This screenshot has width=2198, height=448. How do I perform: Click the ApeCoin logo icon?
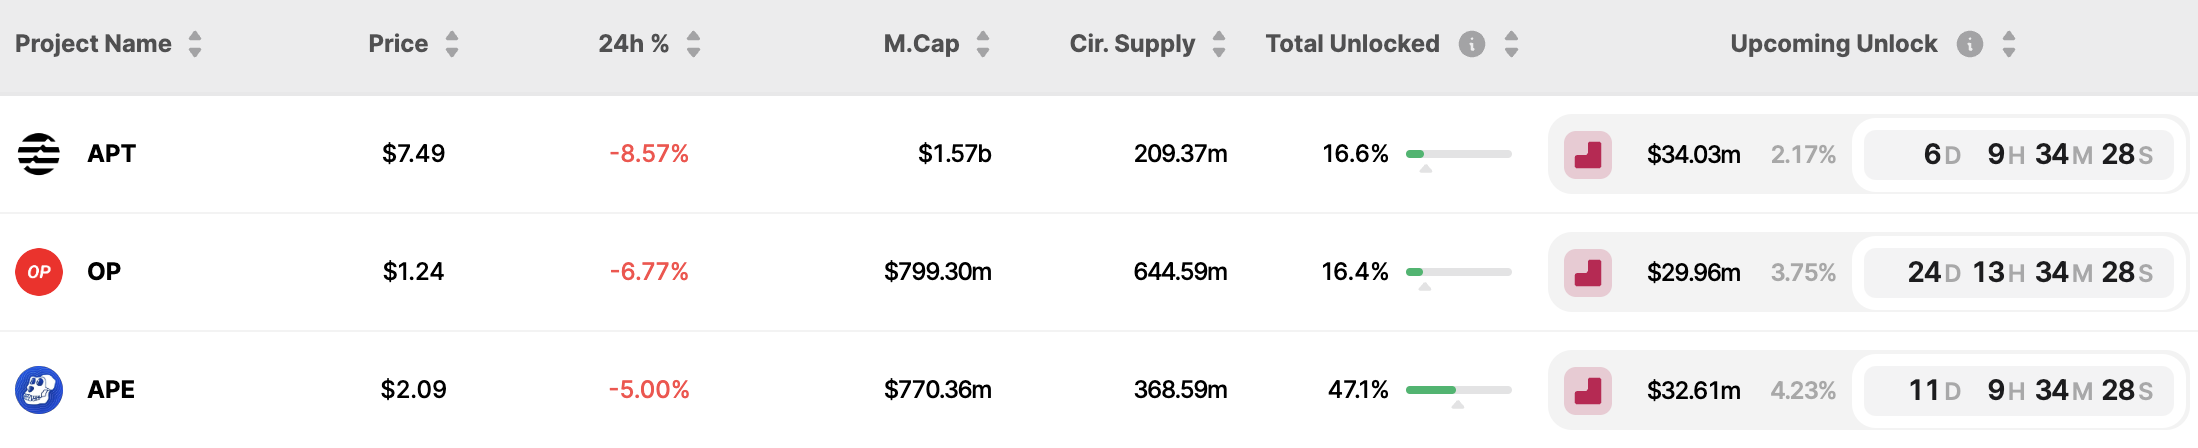coord(39,390)
